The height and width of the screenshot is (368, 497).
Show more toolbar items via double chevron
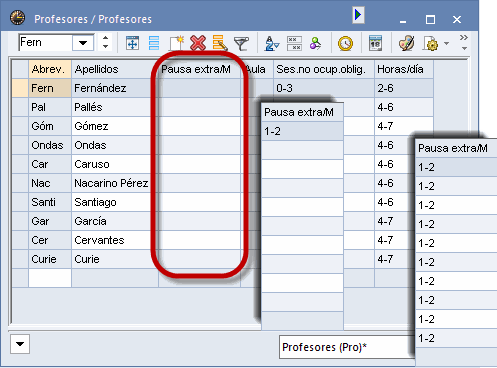click(x=464, y=37)
